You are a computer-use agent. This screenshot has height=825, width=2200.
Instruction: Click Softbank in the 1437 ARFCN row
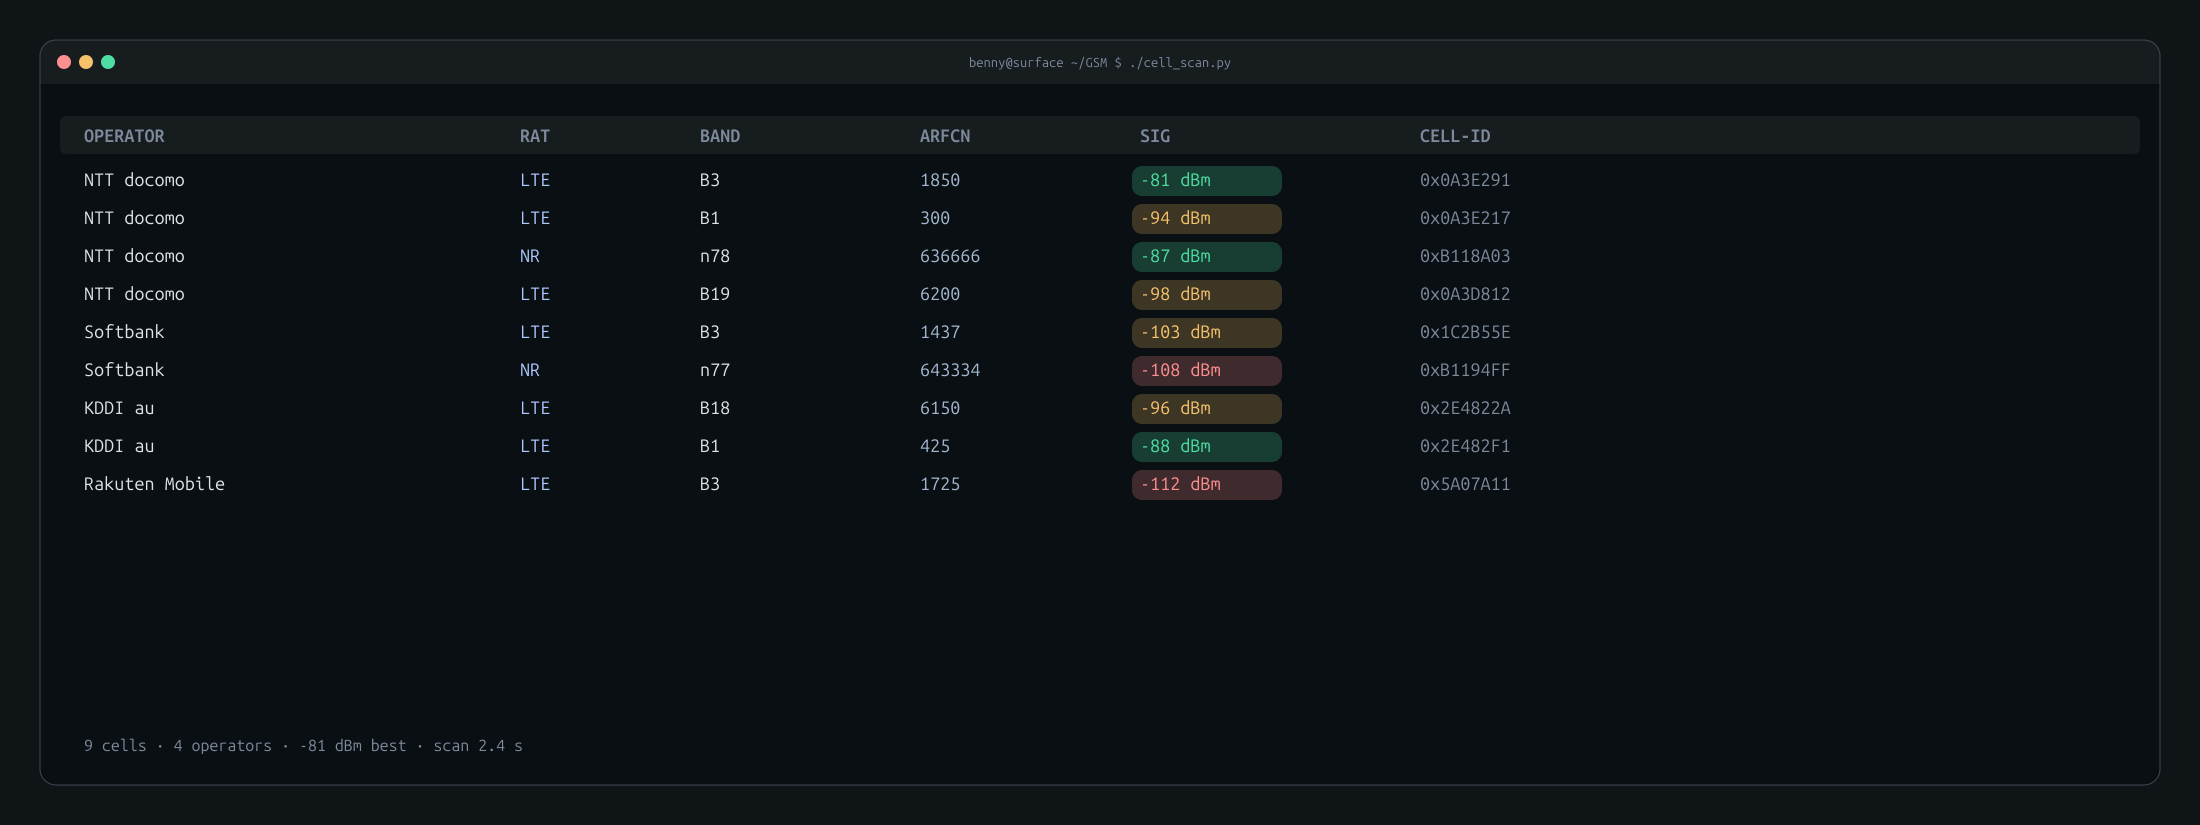click(x=124, y=332)
